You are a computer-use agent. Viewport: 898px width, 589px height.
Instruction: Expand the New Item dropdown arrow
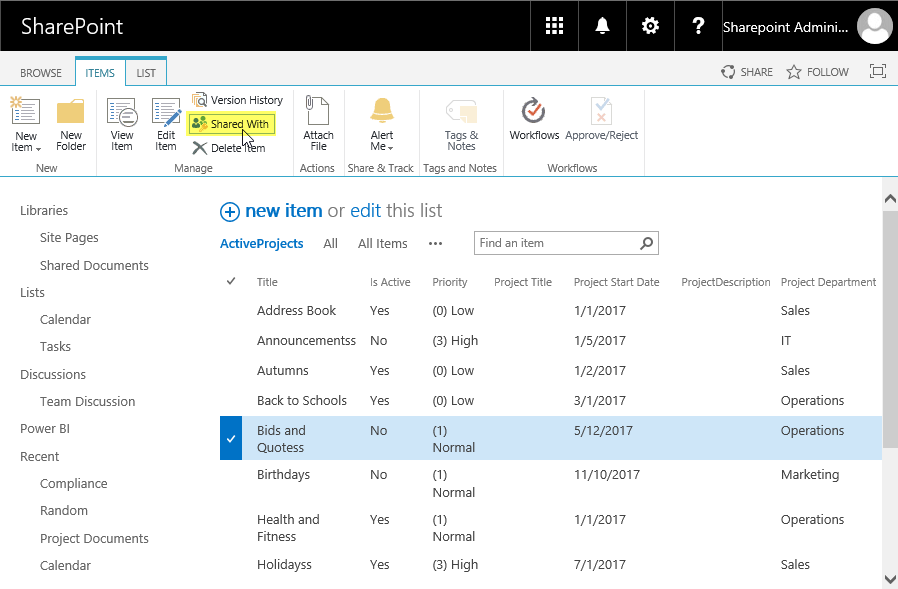(38, 149)
